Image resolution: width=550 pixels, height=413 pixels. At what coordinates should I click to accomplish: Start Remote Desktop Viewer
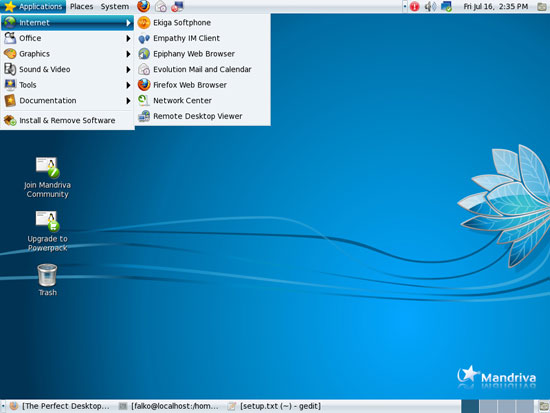point(203,116)
